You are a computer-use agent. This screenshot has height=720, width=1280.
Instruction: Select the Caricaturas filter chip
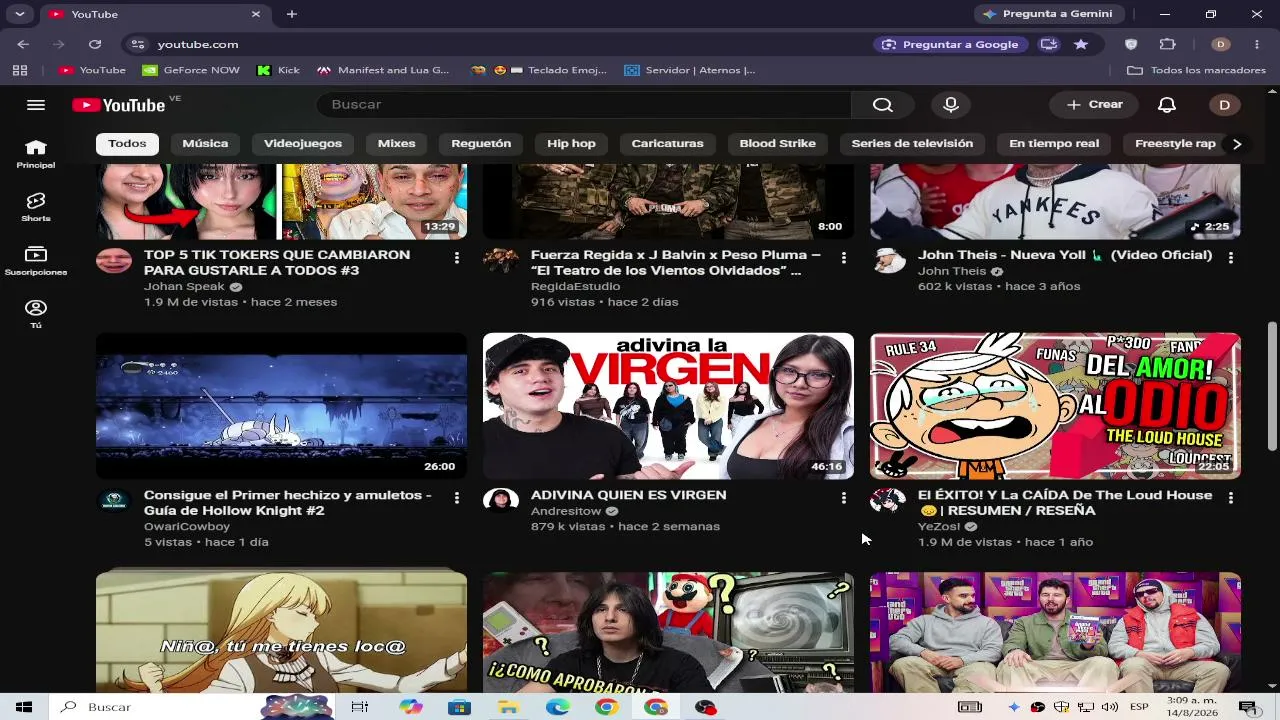(x=667, y=144)
